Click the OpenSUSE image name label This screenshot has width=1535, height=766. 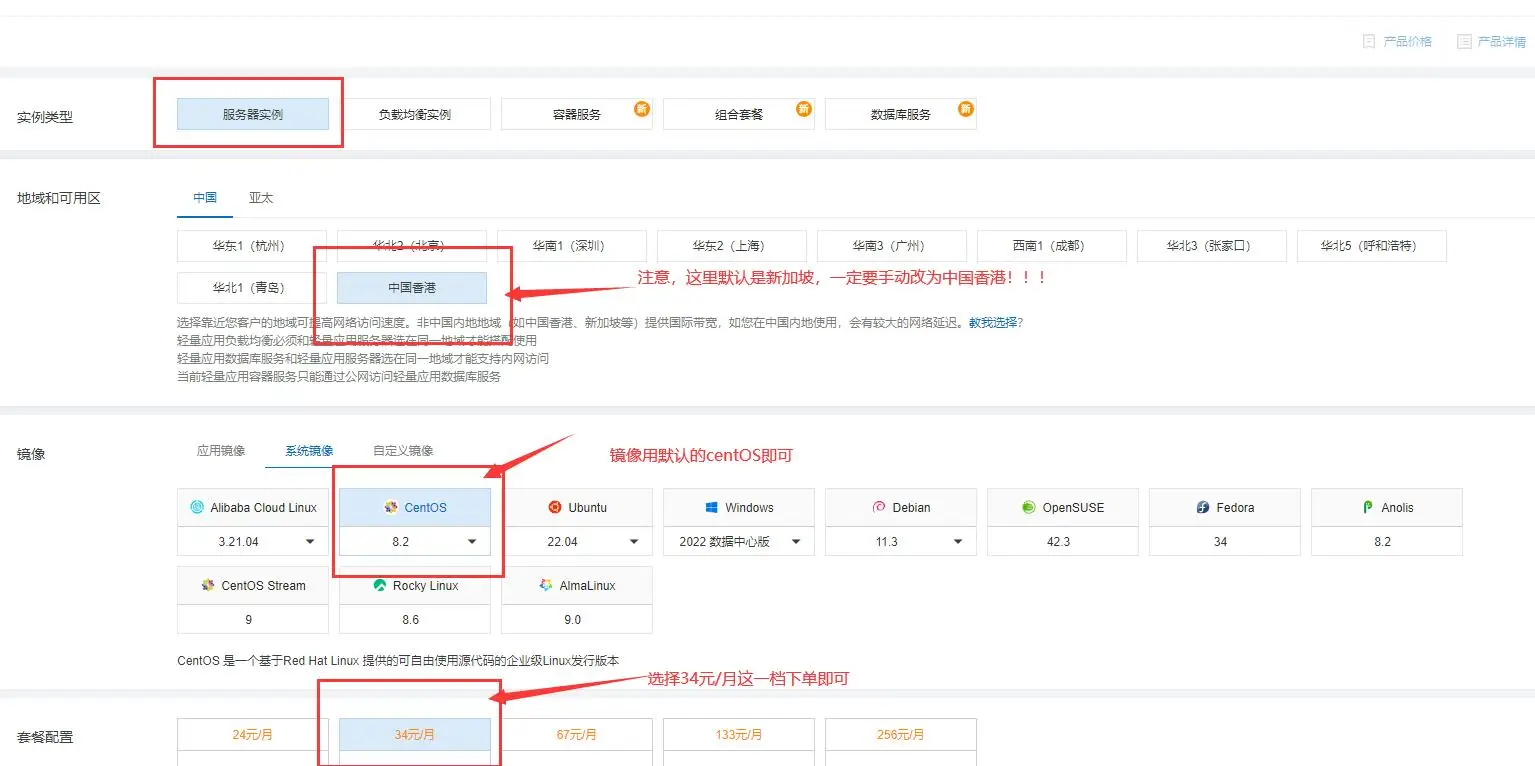[1073, 507]
